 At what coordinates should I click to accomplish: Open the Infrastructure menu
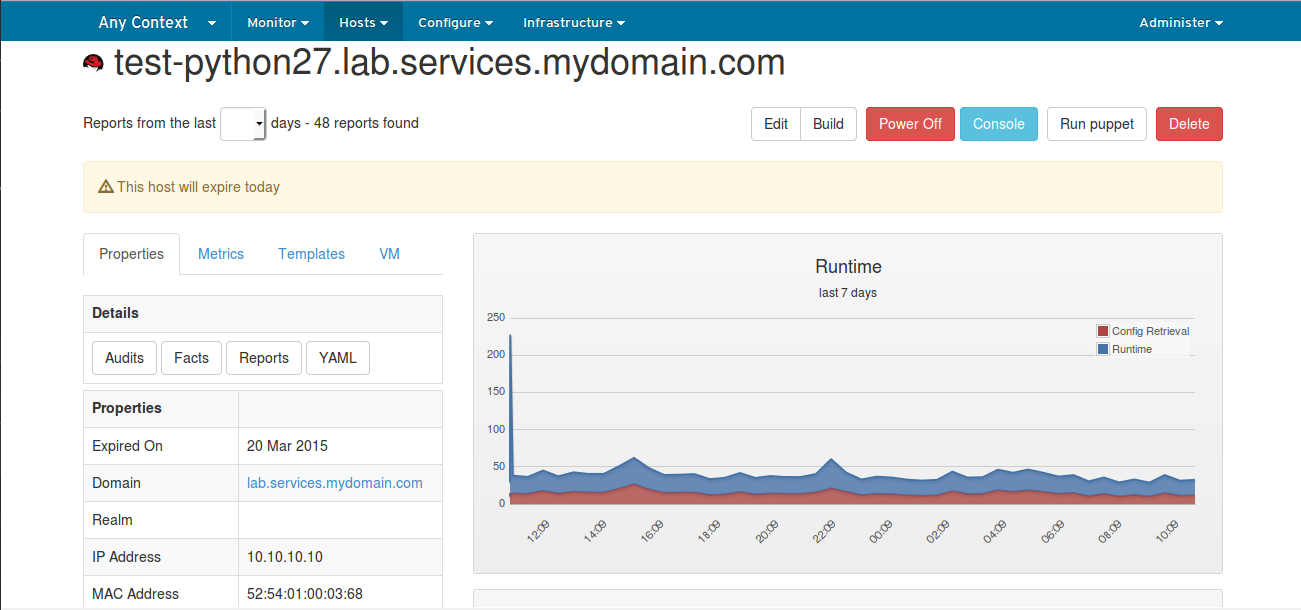pyautogui.click(x=574, y=22)
